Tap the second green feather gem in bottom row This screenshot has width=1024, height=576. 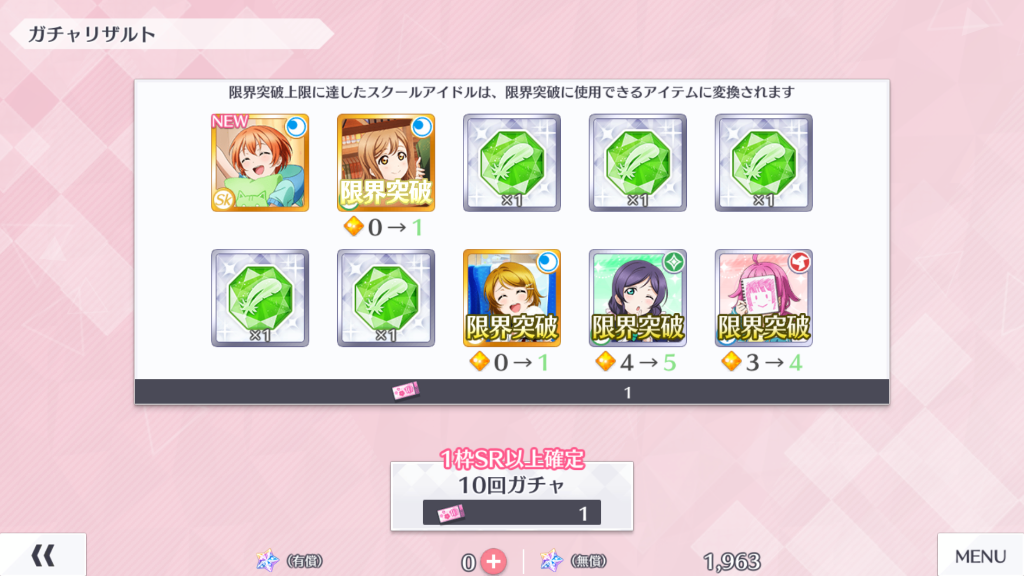pyautogui.click(x=386, y=298)
